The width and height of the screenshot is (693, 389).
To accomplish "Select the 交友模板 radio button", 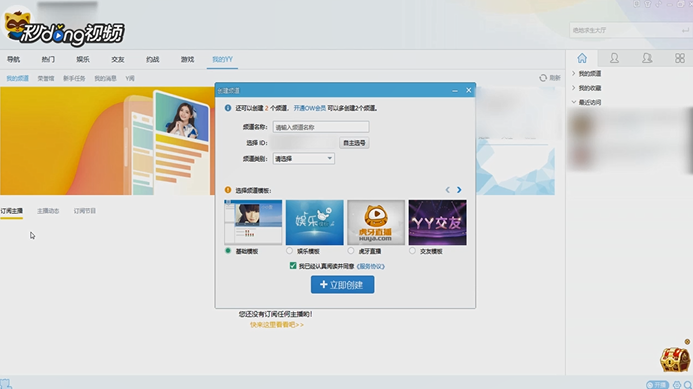I will (x=412, y=251).
